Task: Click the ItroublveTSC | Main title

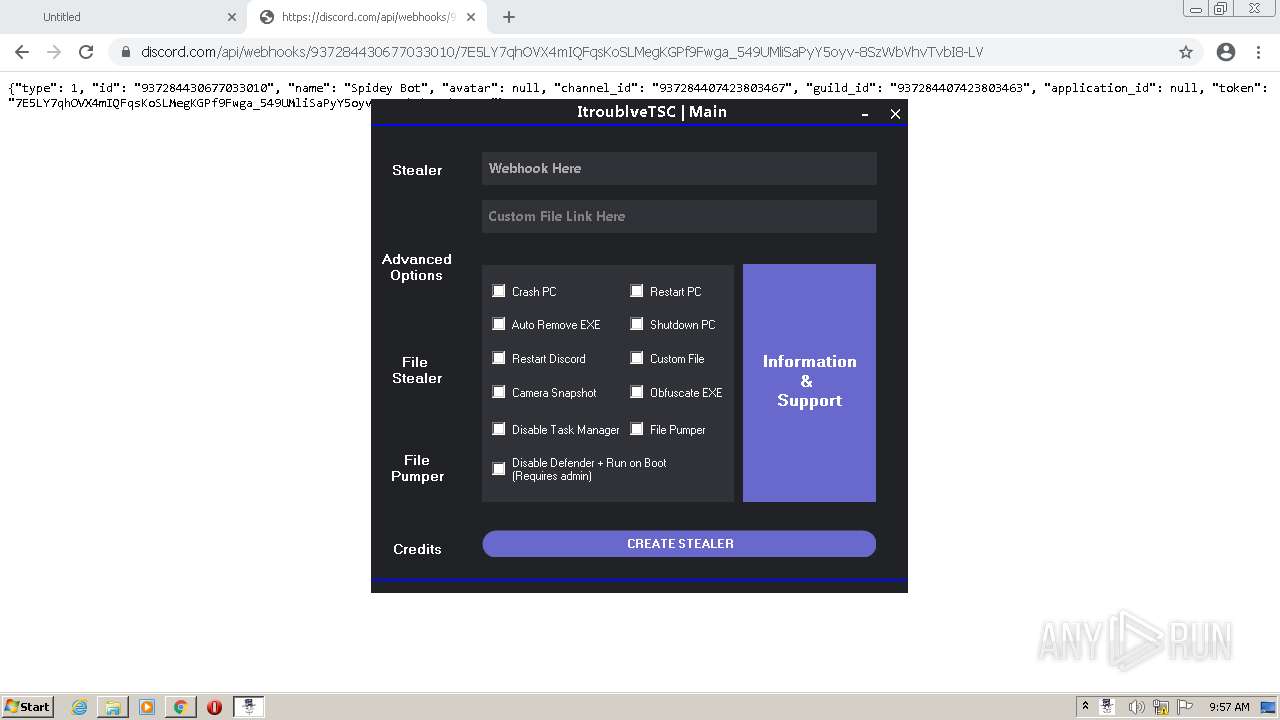Action: click(652, 112)
